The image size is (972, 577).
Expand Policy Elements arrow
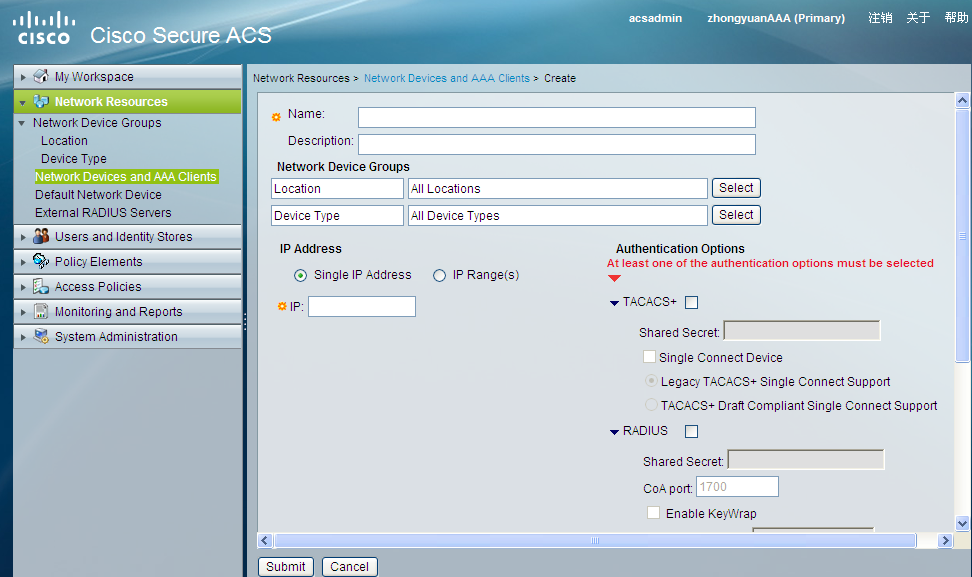[23, 262]
